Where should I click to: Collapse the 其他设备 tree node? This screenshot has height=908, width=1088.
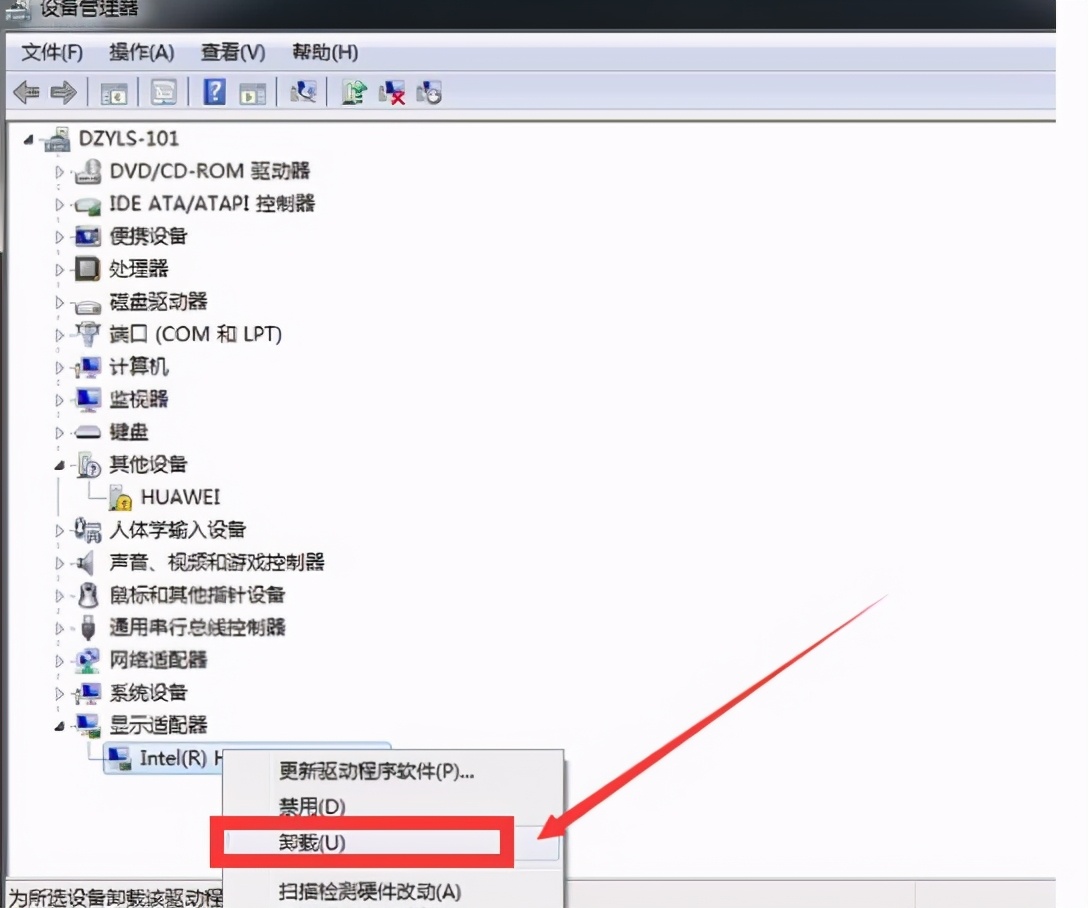click(x=60, y=465)
